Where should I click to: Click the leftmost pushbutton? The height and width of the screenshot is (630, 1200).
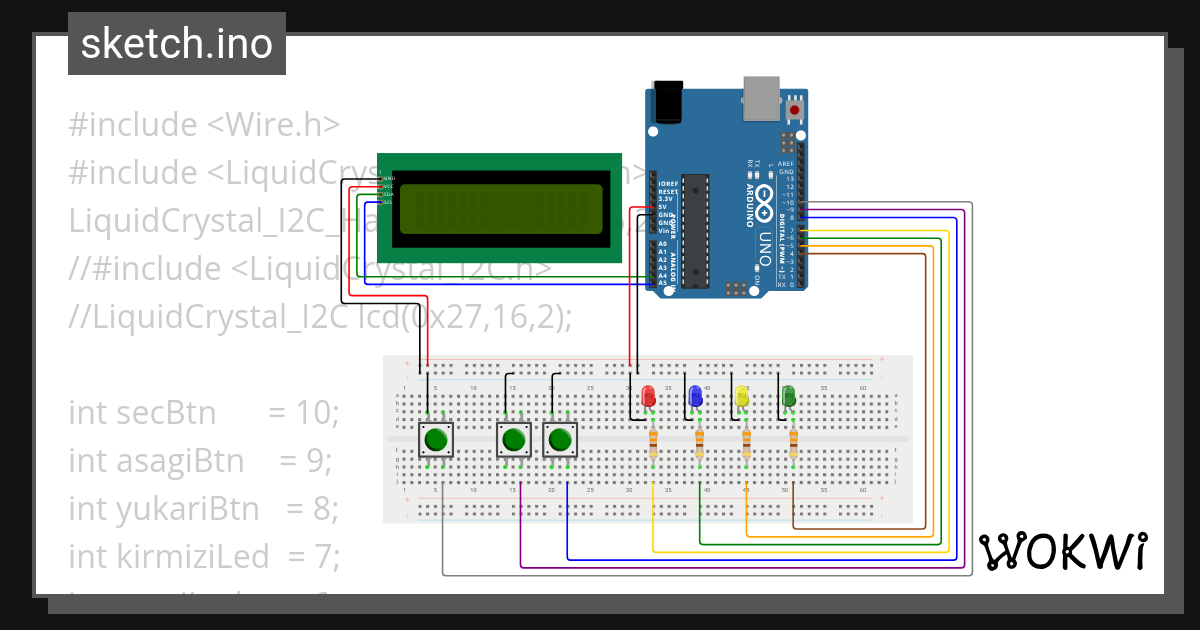[435, 437]
